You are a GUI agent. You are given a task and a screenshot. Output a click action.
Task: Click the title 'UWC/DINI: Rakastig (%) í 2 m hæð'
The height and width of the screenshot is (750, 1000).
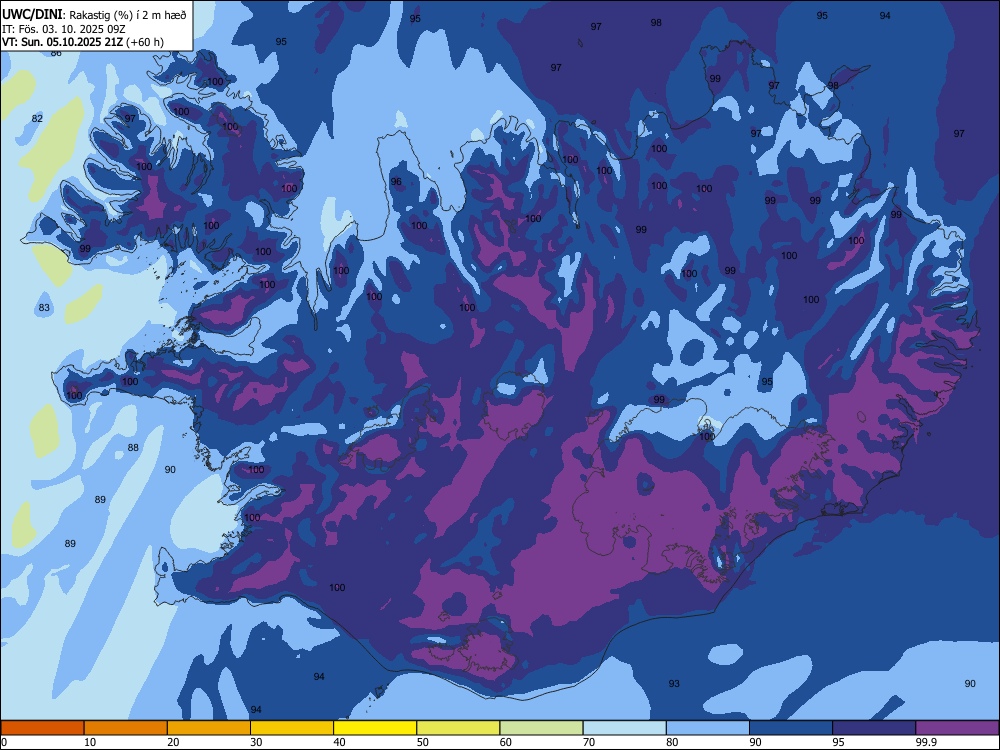[94, 14]
